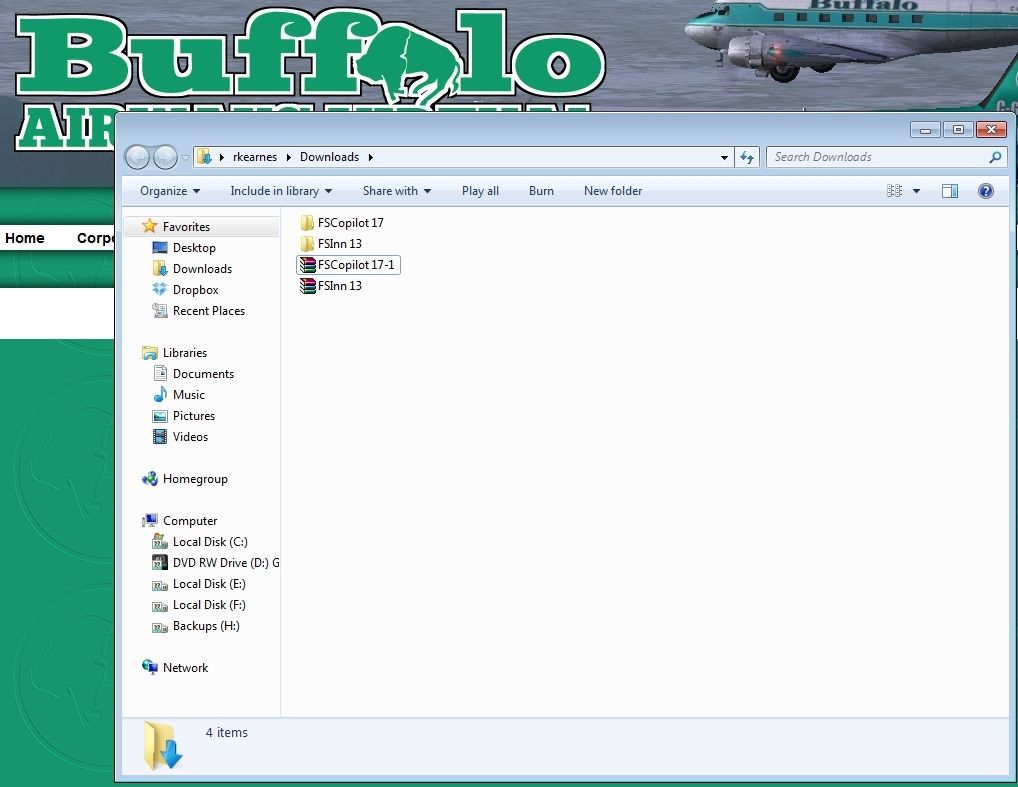Click the Refresh button beside address bar
The image size is (1018, 787).
[747, 157]
